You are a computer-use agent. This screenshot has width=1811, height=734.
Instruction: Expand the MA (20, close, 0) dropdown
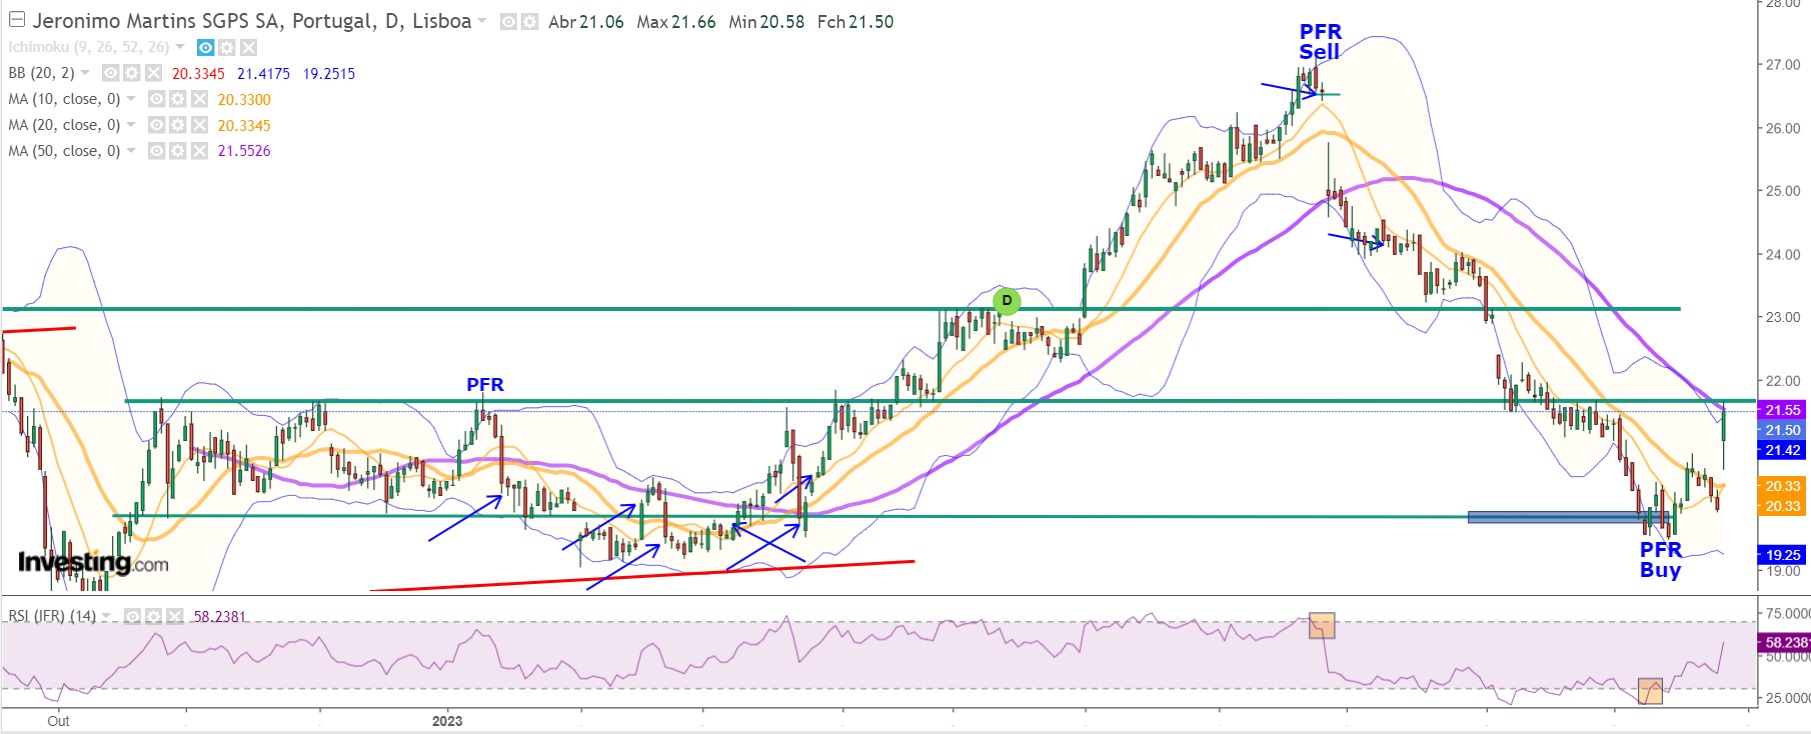[x=131, y=125]
